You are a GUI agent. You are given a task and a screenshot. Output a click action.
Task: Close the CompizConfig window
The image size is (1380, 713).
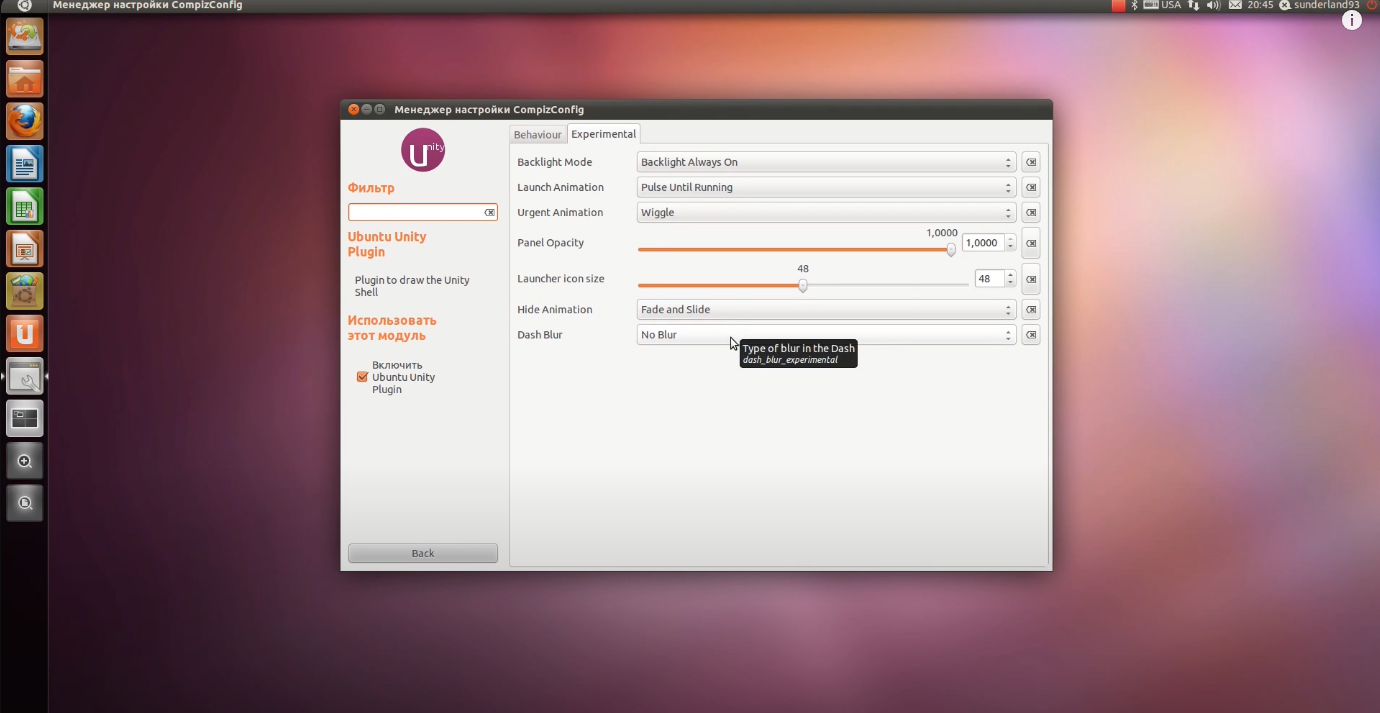(353, 109)
